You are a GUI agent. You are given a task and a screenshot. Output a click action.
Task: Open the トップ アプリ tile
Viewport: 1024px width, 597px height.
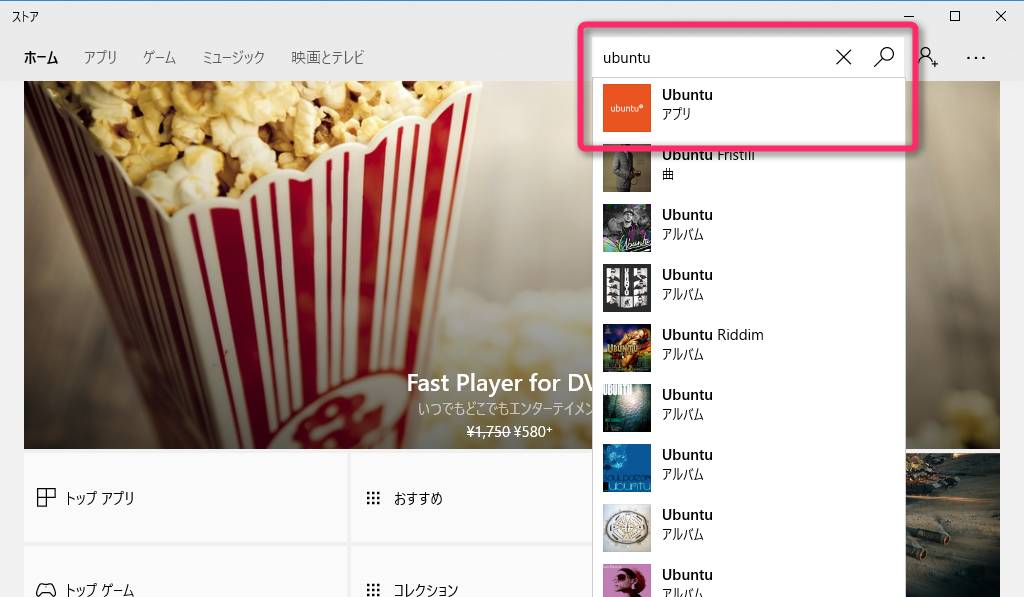pos(185,498)
